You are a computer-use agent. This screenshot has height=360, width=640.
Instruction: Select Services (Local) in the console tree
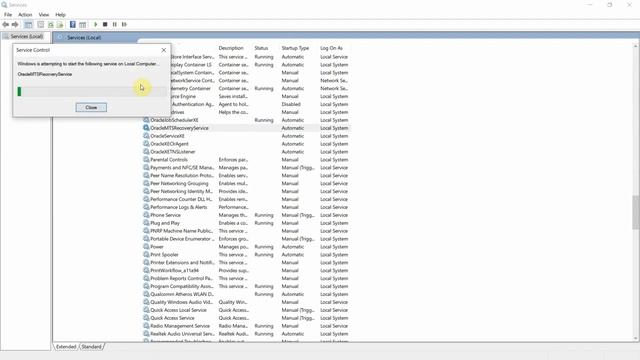tap(27, 36)
